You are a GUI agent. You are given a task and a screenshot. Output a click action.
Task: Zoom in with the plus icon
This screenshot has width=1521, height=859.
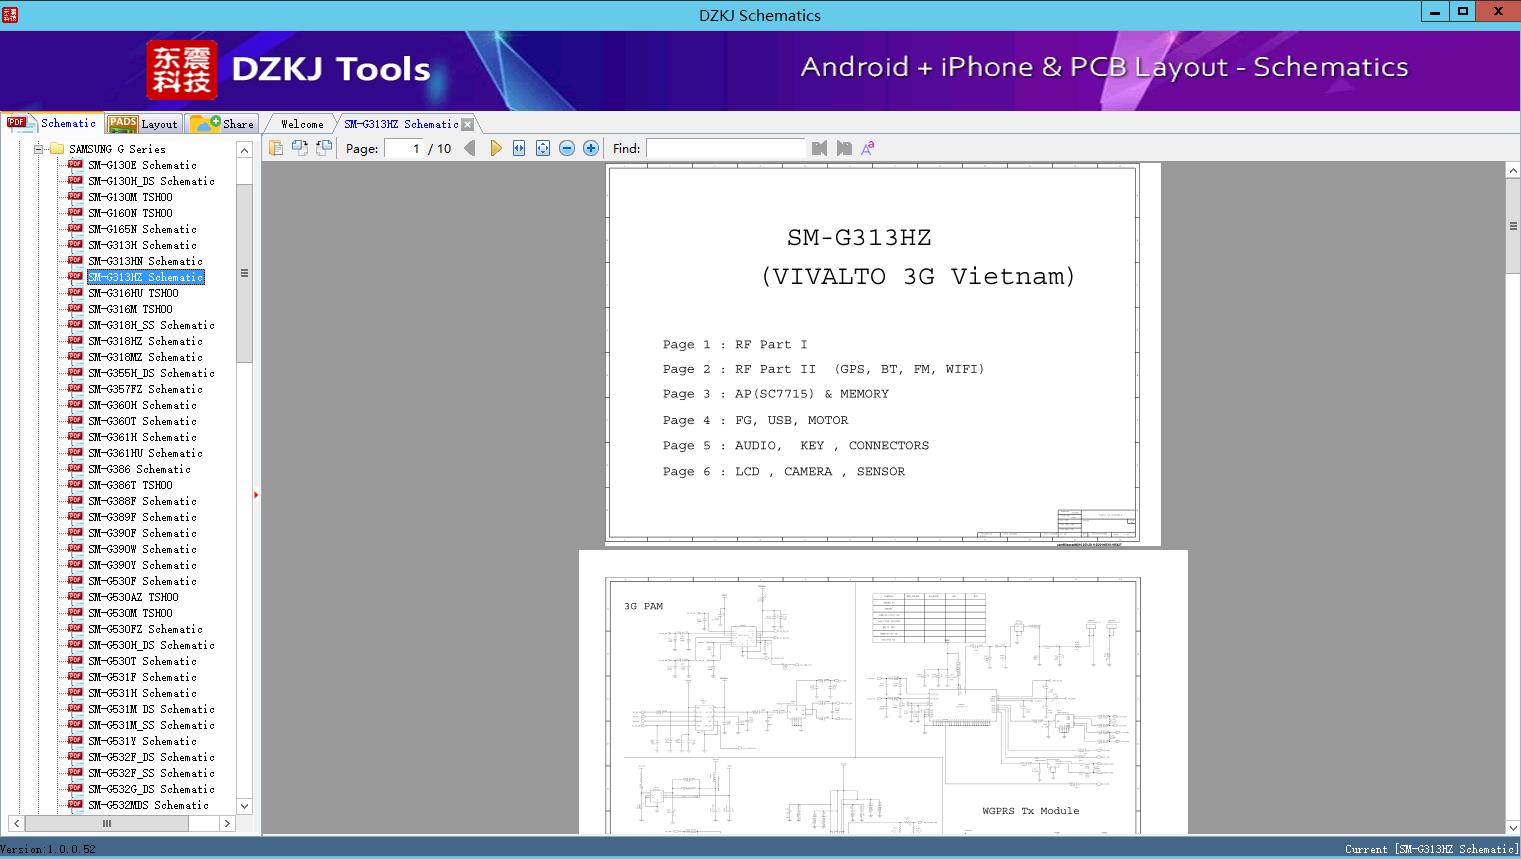[x=591, y=148]
